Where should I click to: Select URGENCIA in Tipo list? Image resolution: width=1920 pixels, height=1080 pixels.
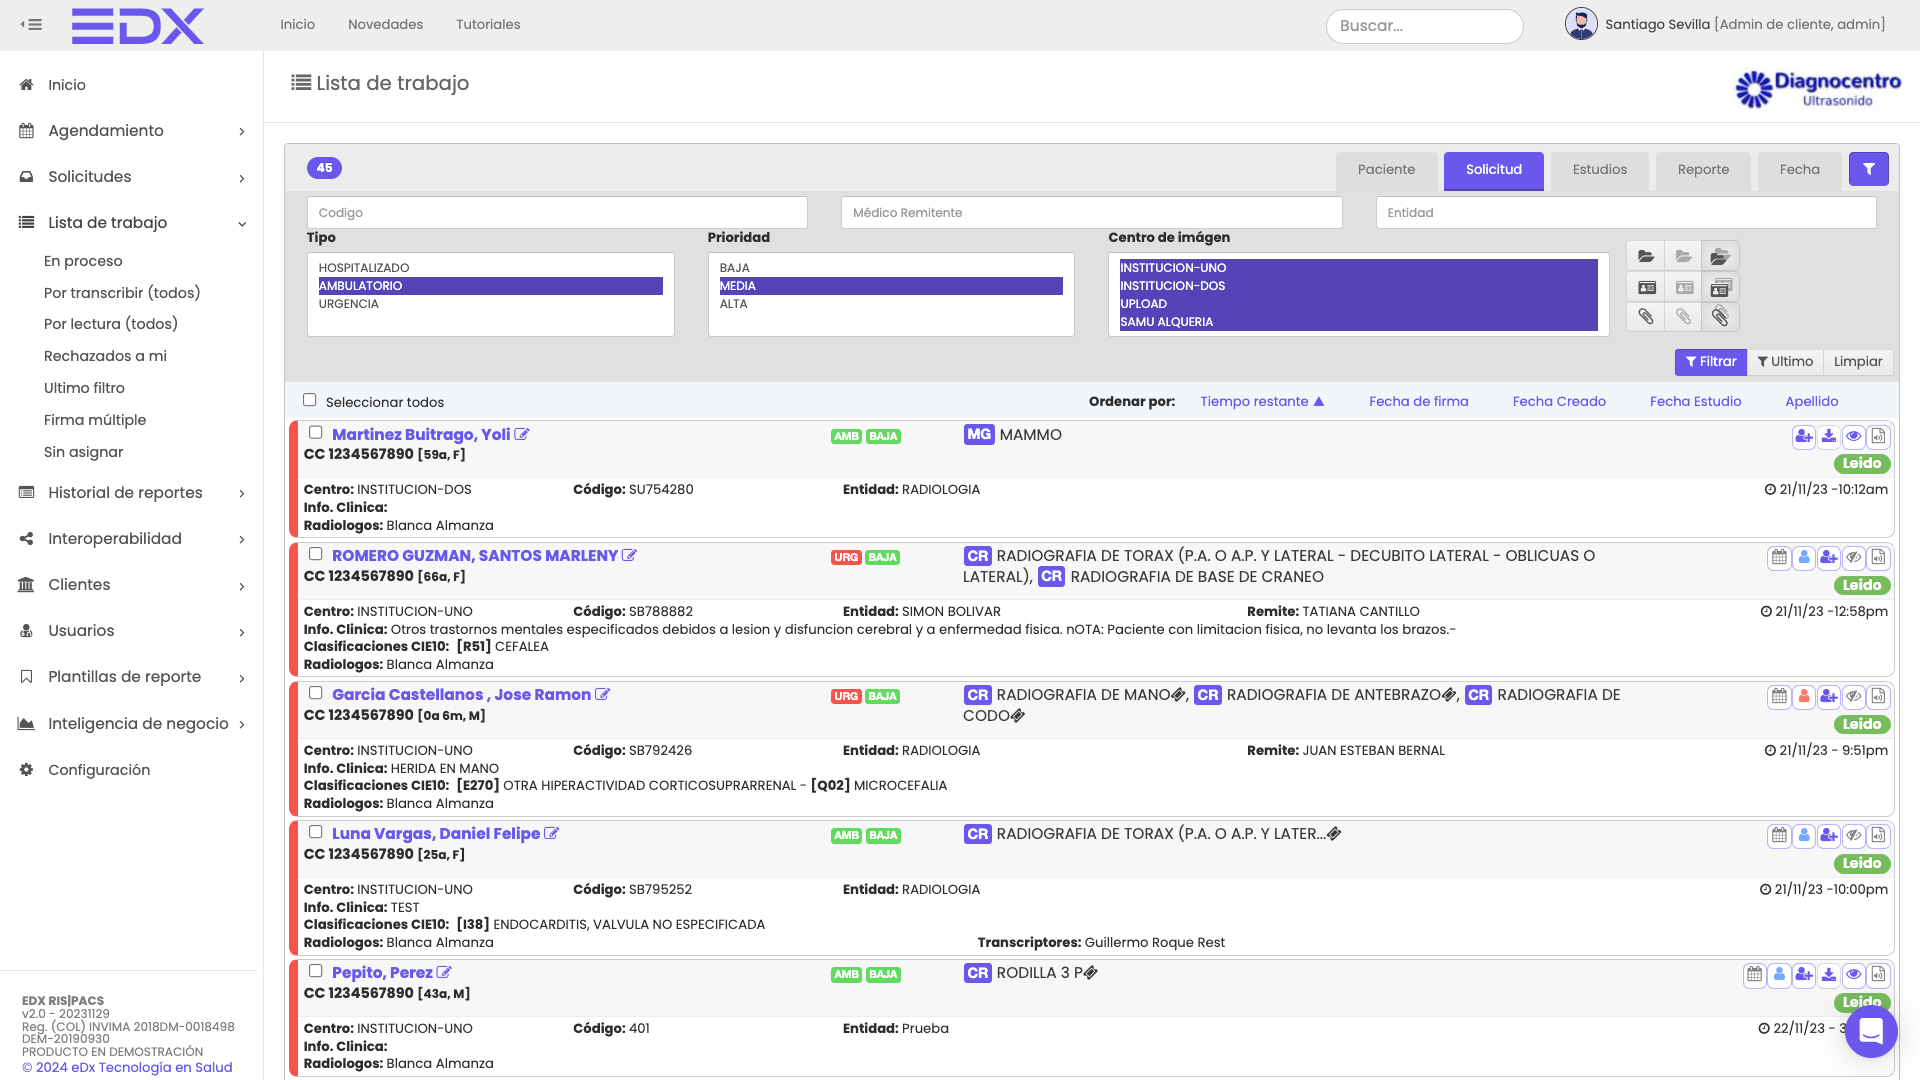tap(490, 304)
